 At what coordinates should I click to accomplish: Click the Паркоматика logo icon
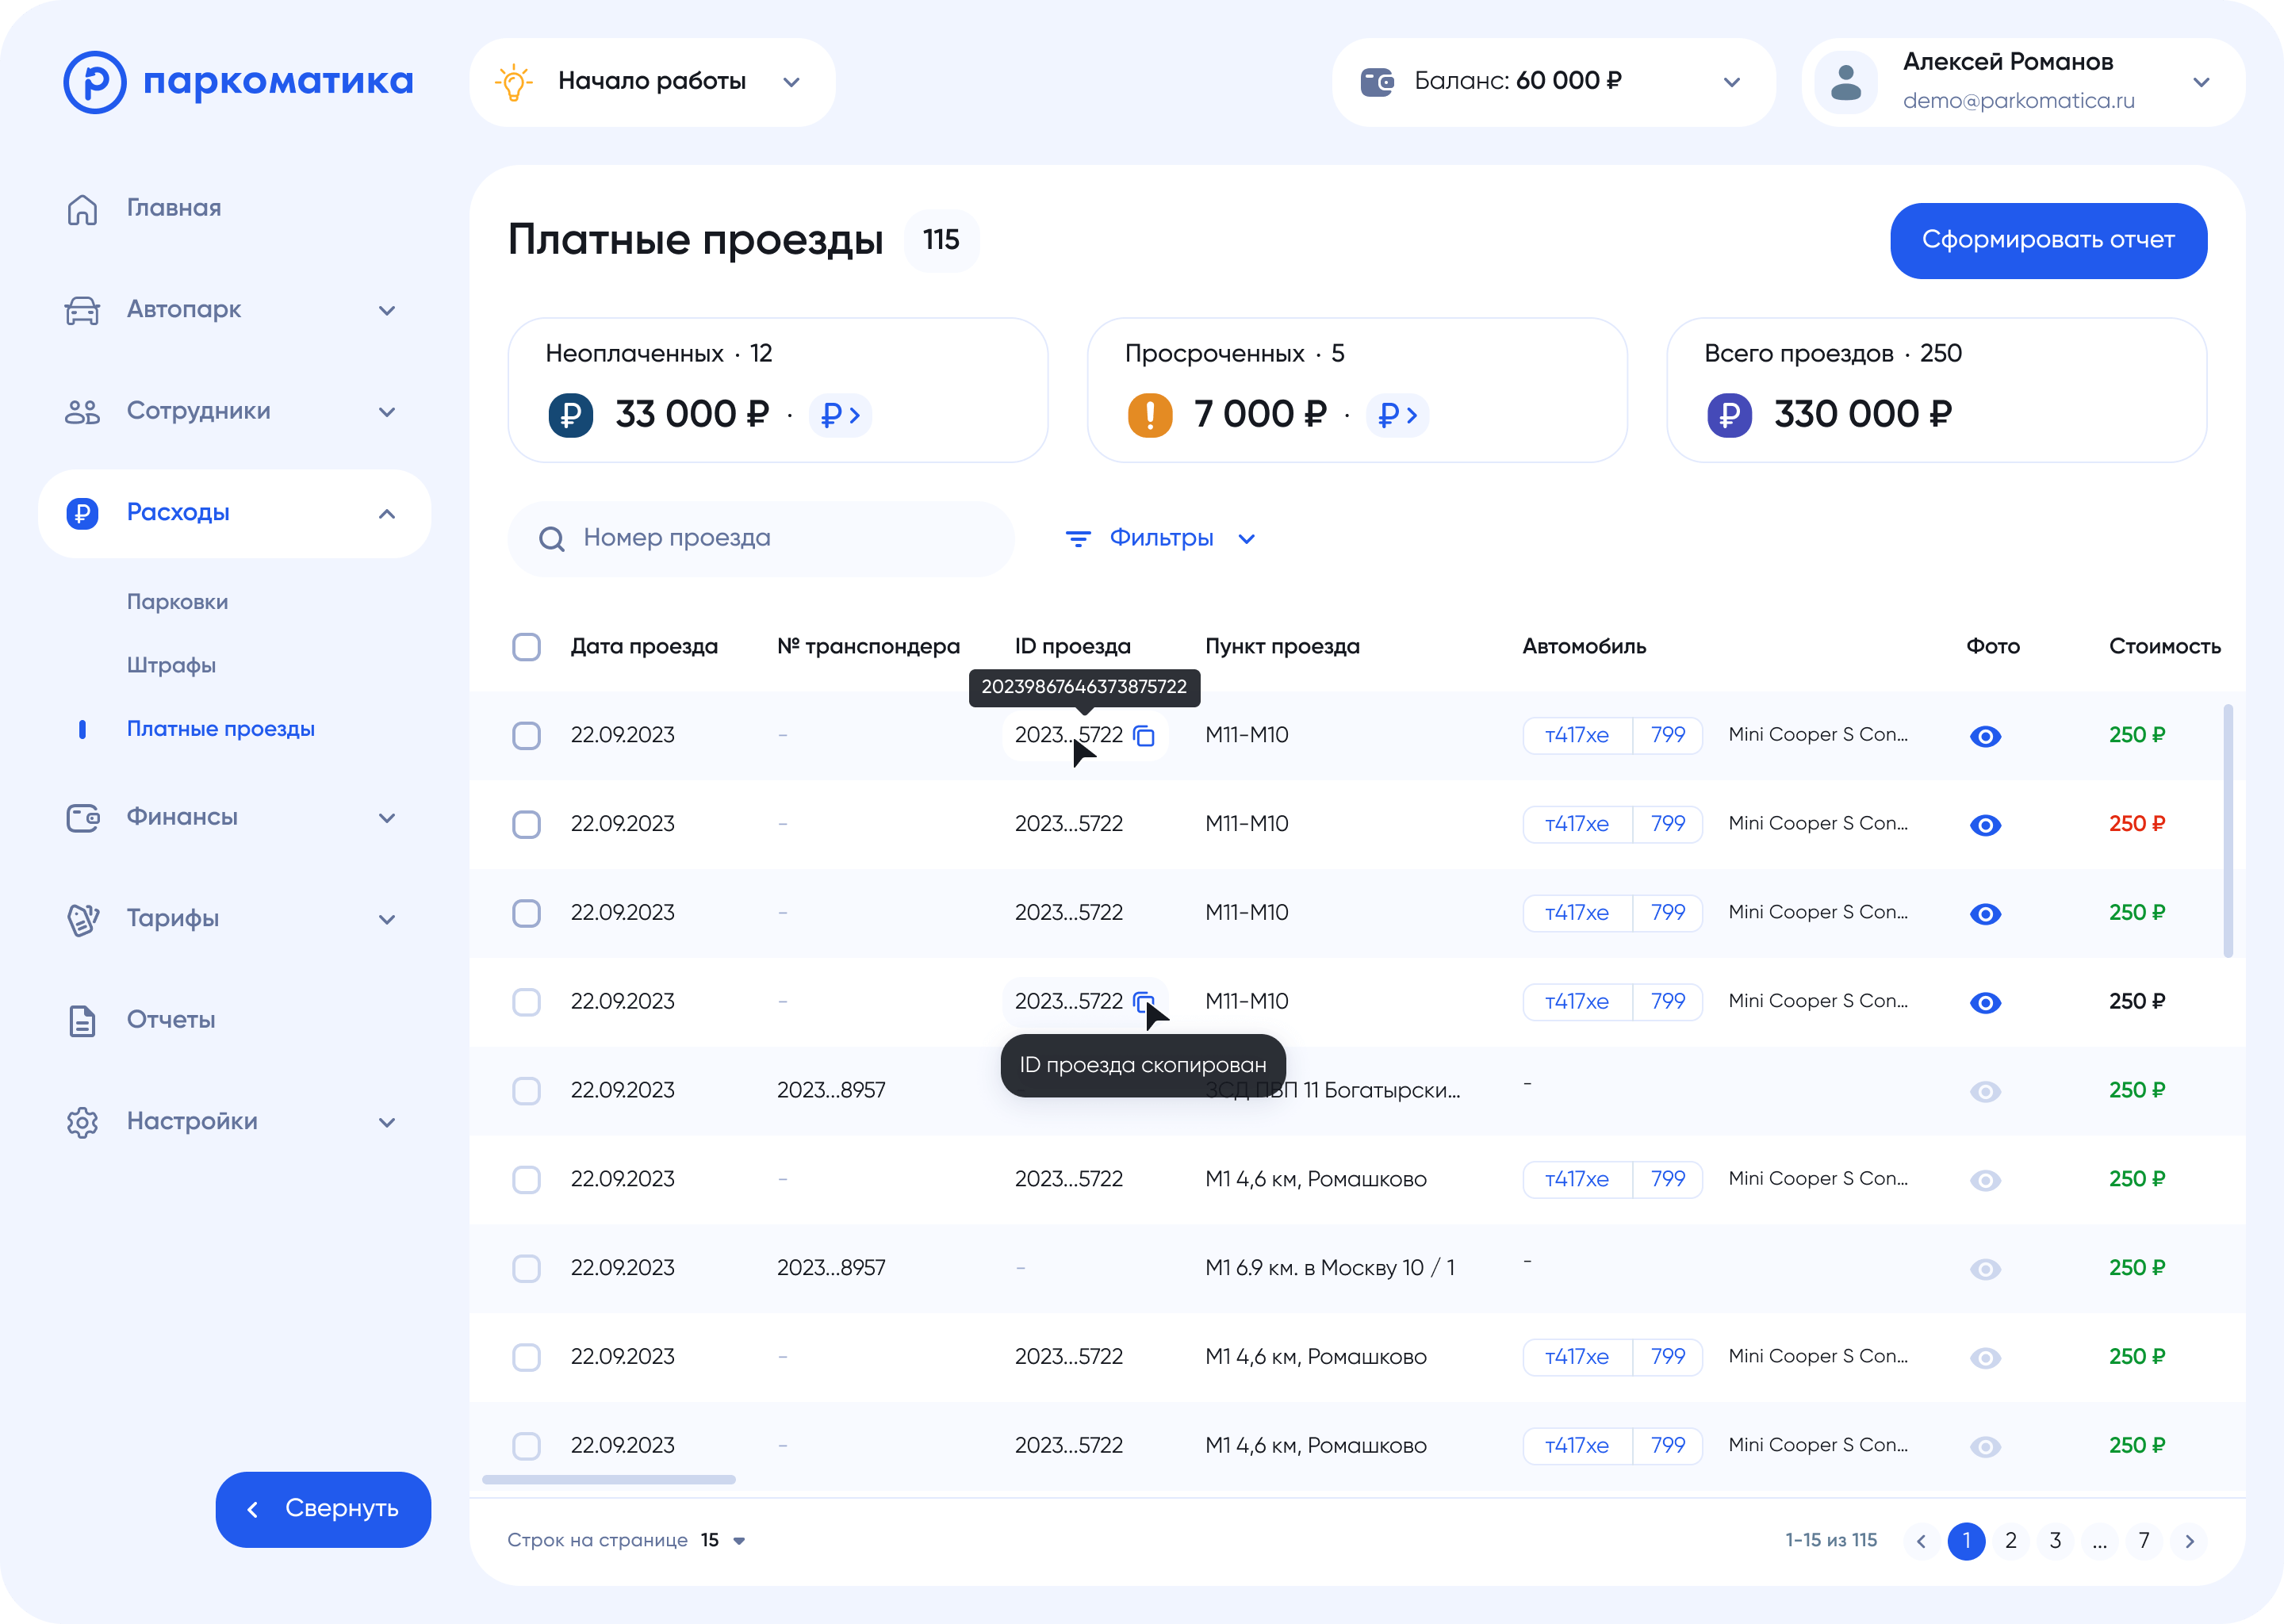click(x=94, y=82)
